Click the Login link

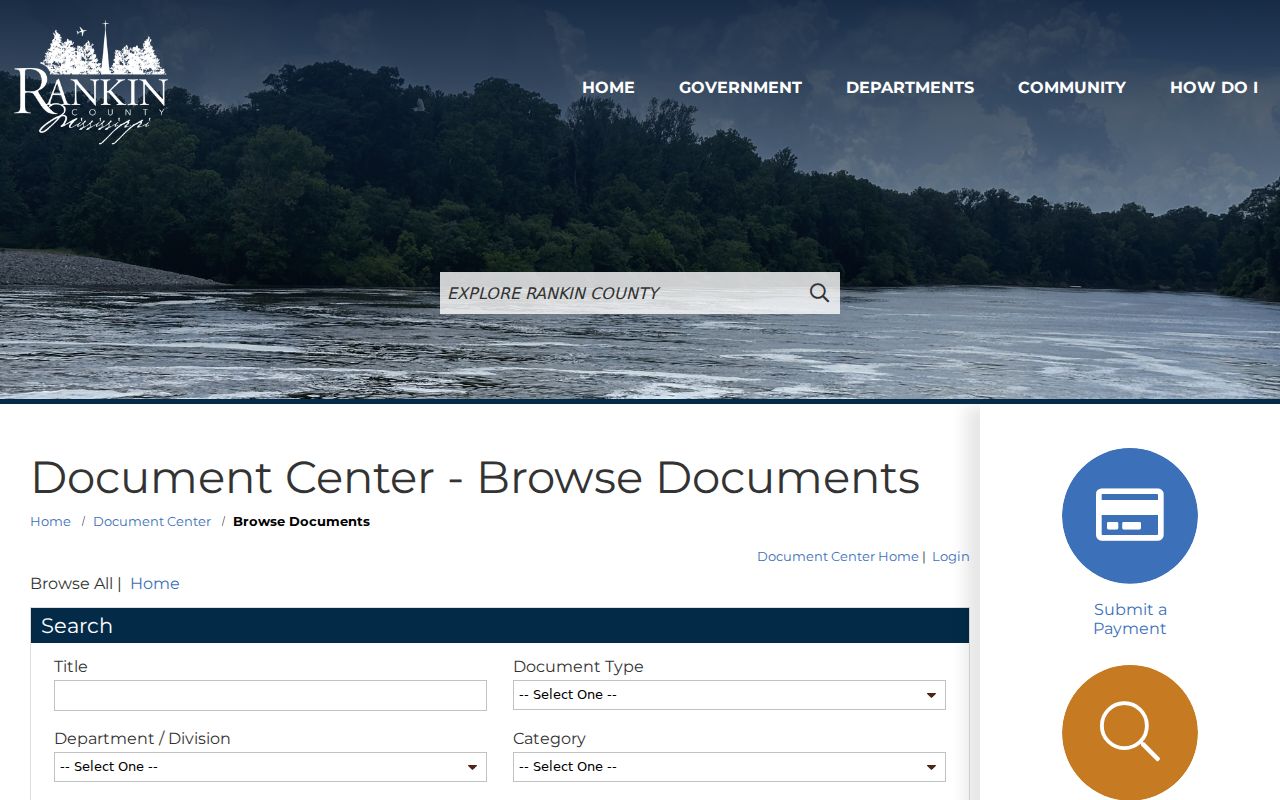[x=951, y=557]
